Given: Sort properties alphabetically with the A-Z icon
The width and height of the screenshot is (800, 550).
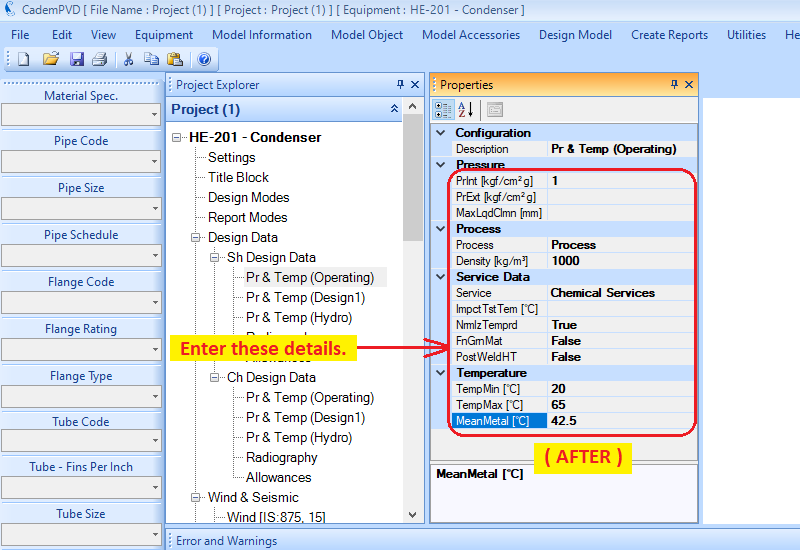Looking at the screenshot, I should tap(467, 109).
